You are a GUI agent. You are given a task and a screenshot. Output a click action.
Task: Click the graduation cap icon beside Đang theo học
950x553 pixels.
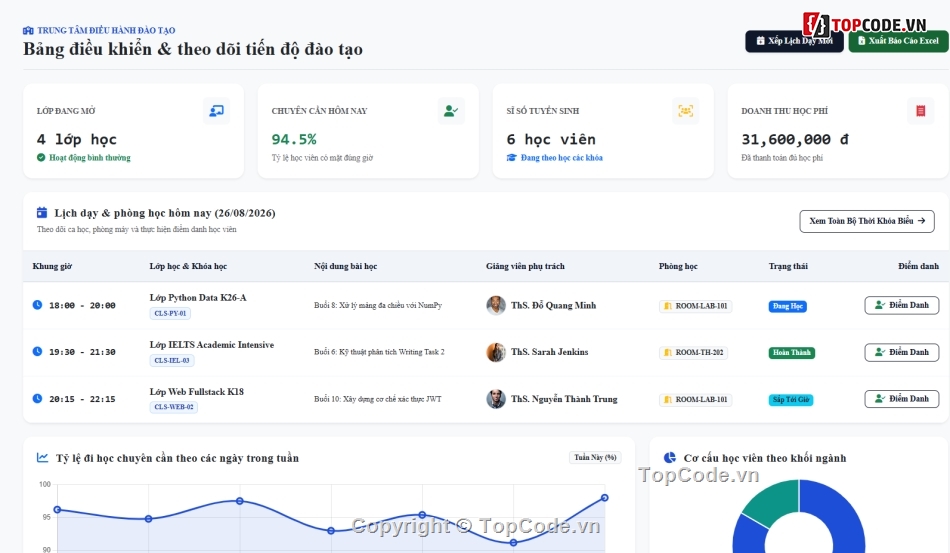pos(511,157)
